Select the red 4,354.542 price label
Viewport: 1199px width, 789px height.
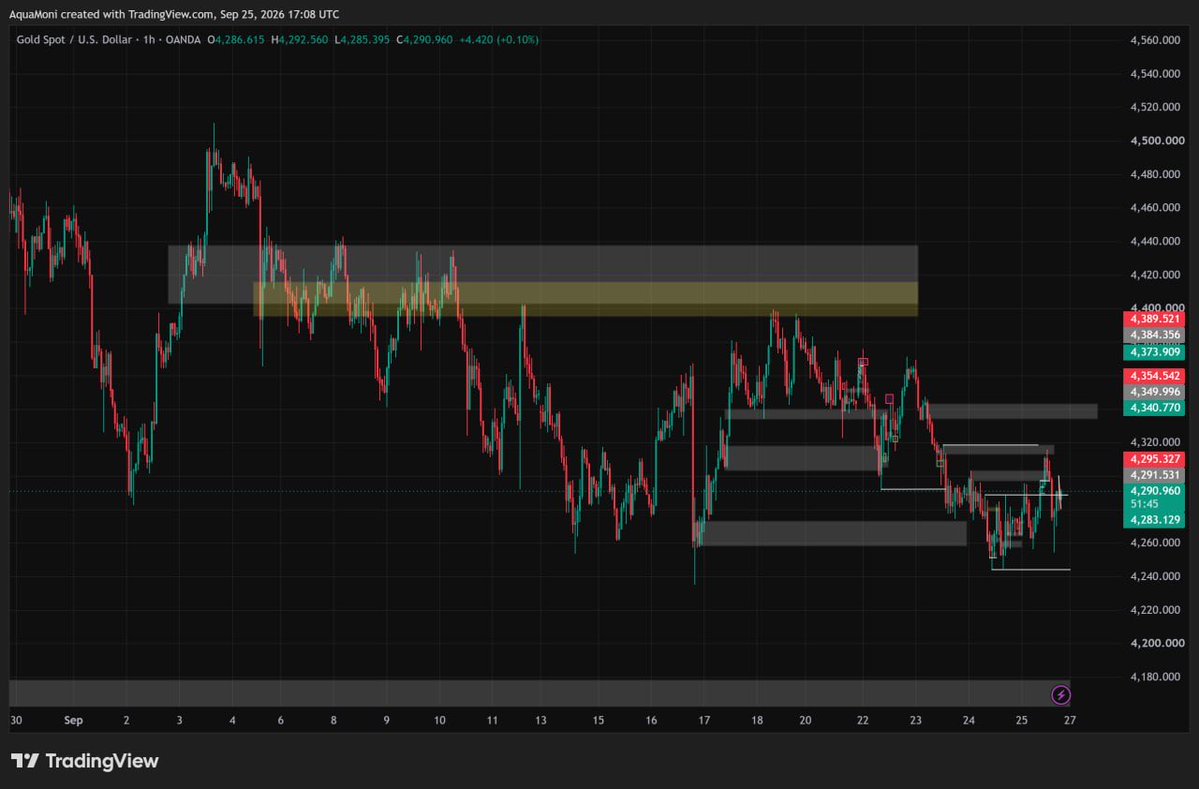1154,375
